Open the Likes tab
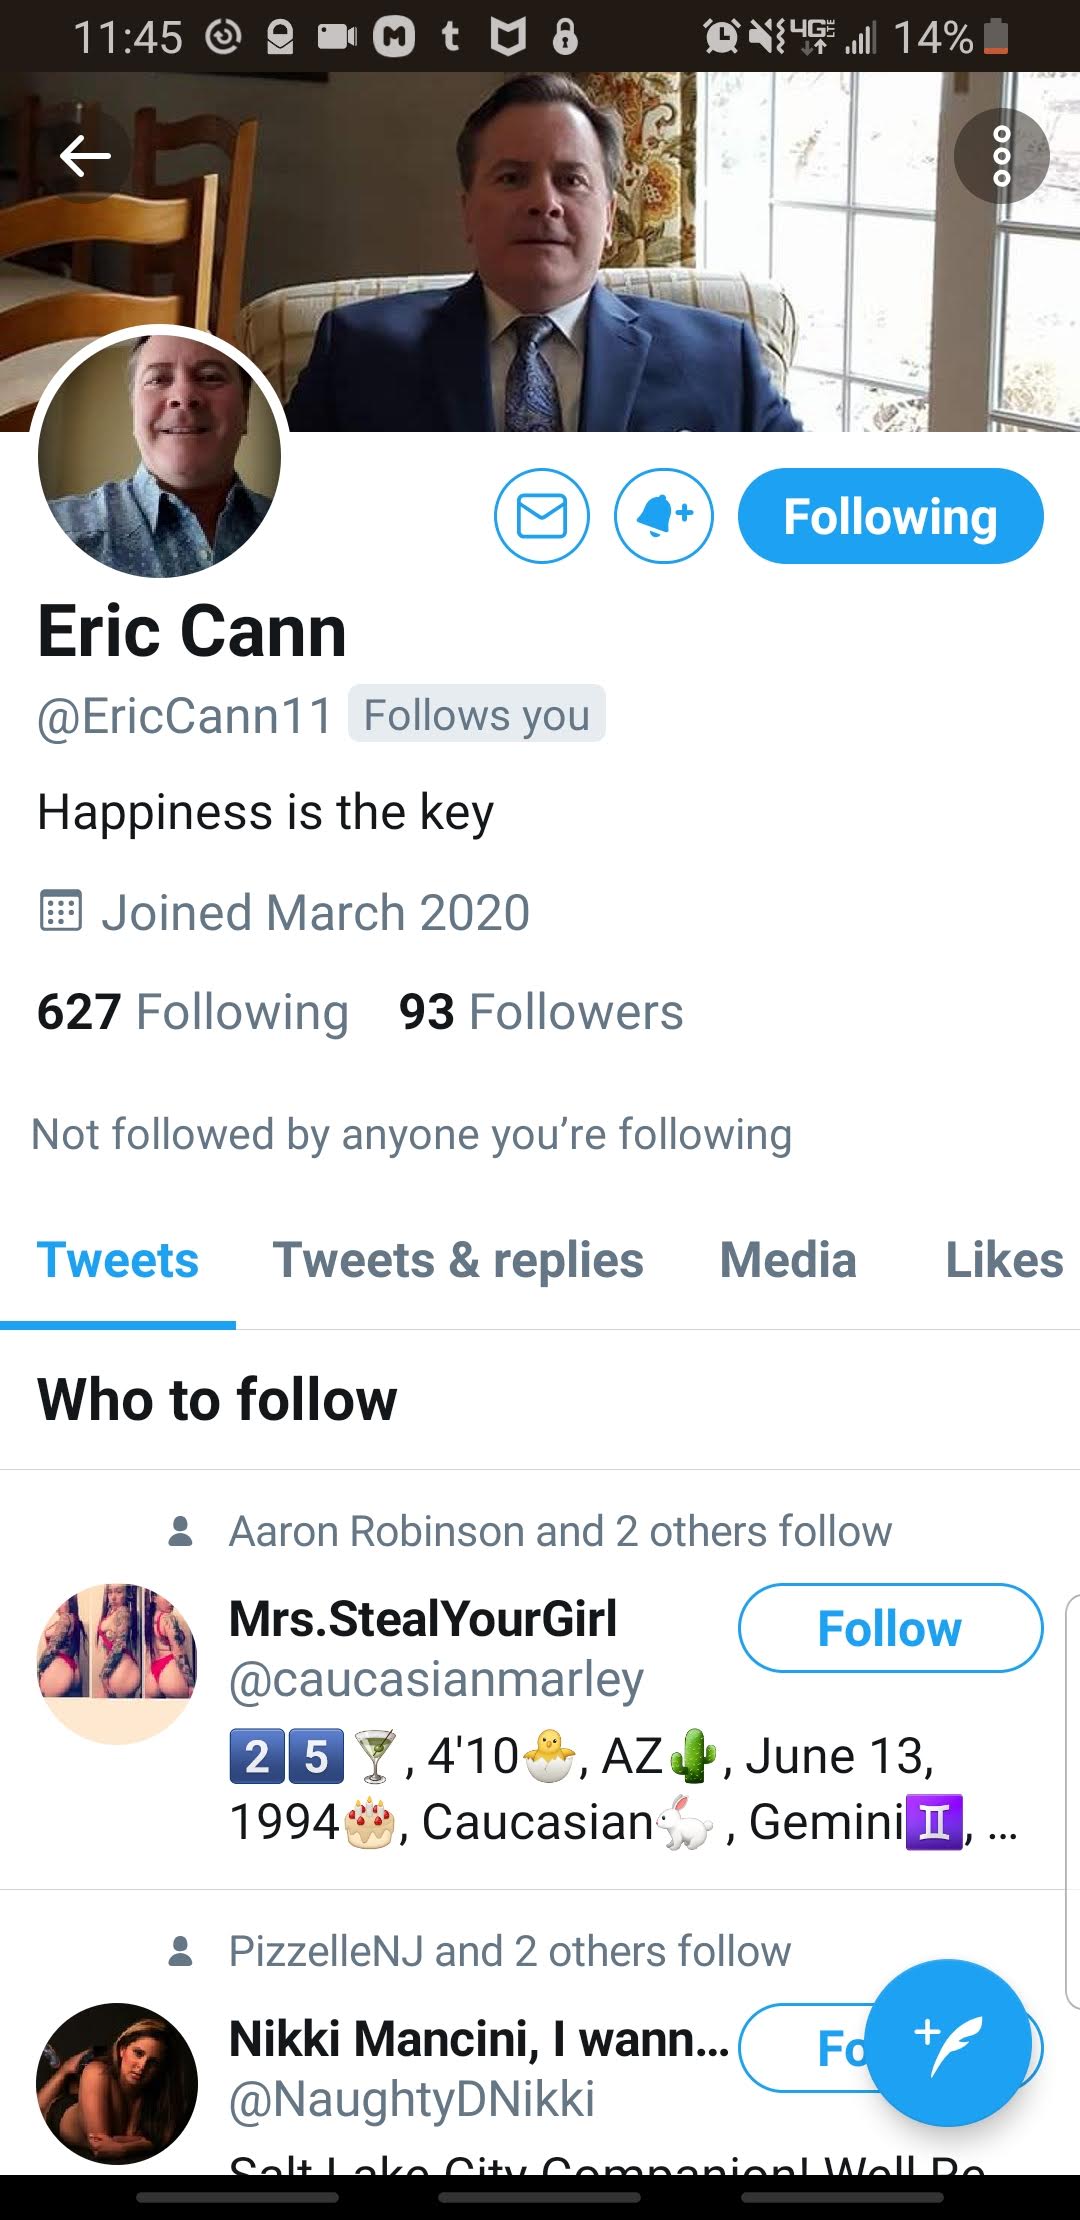Image resolution: width=1080 pixels, height=2220 pixels. (x=1004, y=1260)
